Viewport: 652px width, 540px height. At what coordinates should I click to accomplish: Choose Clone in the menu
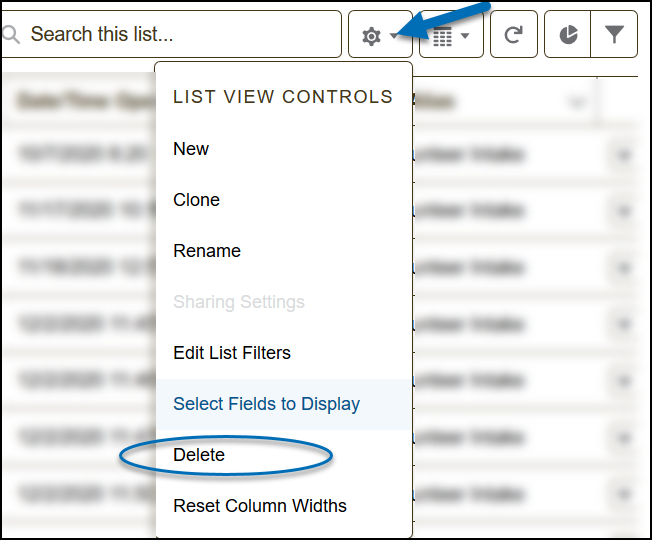196,200
